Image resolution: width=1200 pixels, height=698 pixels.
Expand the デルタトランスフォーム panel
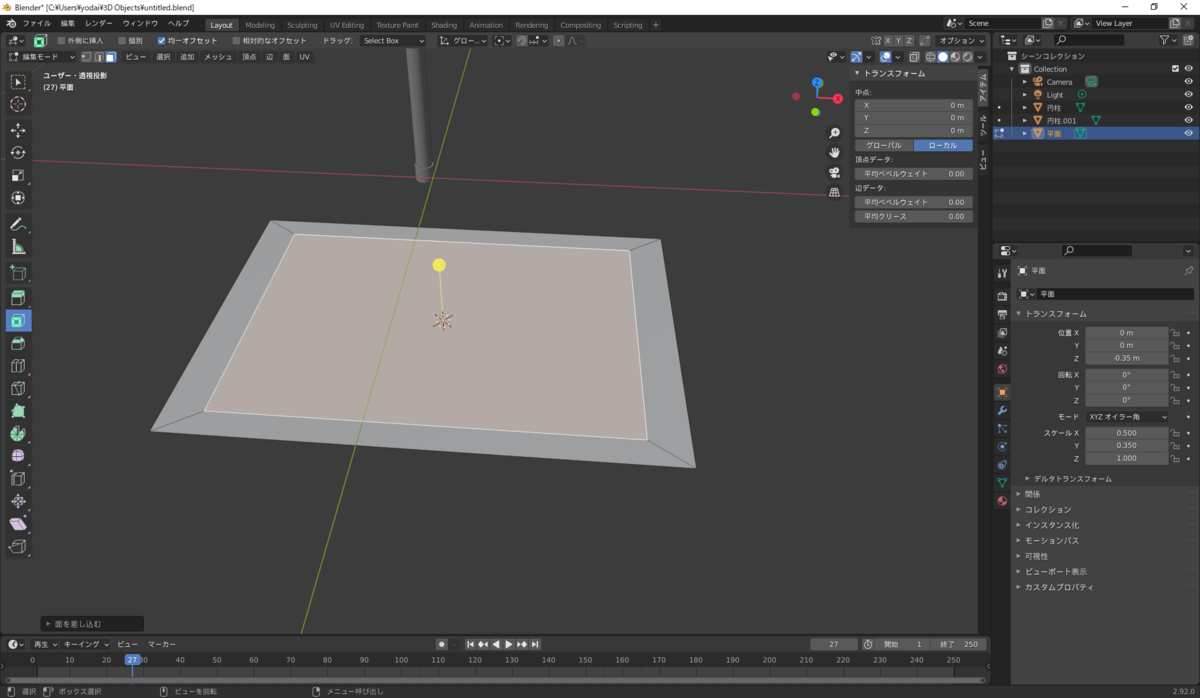(1071, 479)
